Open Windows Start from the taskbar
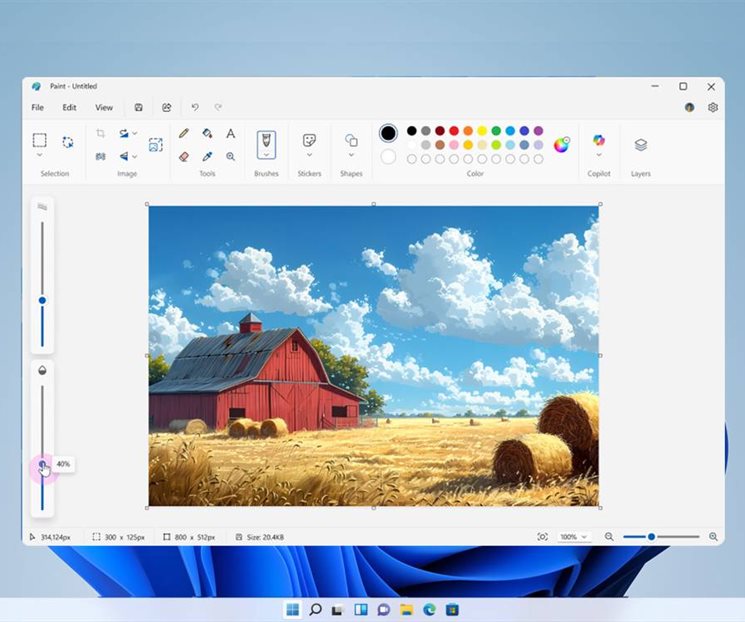 click(292, 609)
